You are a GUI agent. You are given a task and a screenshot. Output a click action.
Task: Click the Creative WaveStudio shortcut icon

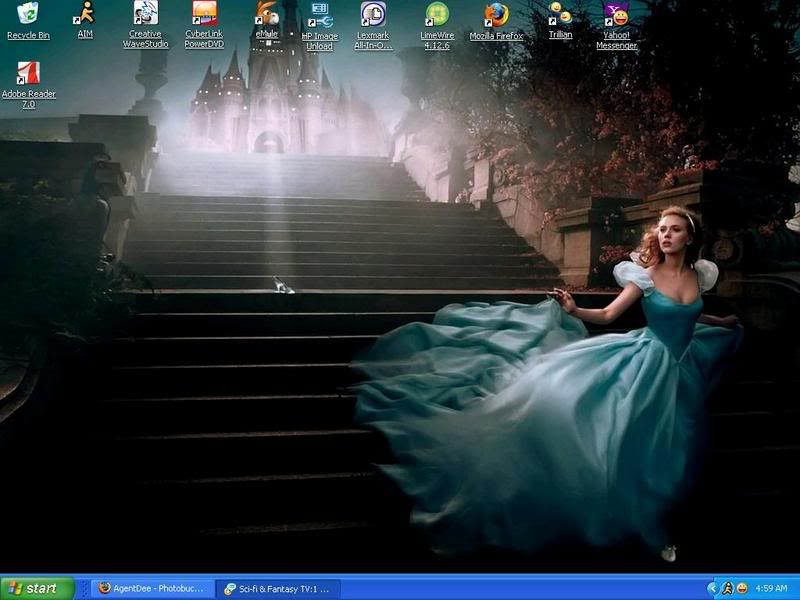tap(145, 14)
